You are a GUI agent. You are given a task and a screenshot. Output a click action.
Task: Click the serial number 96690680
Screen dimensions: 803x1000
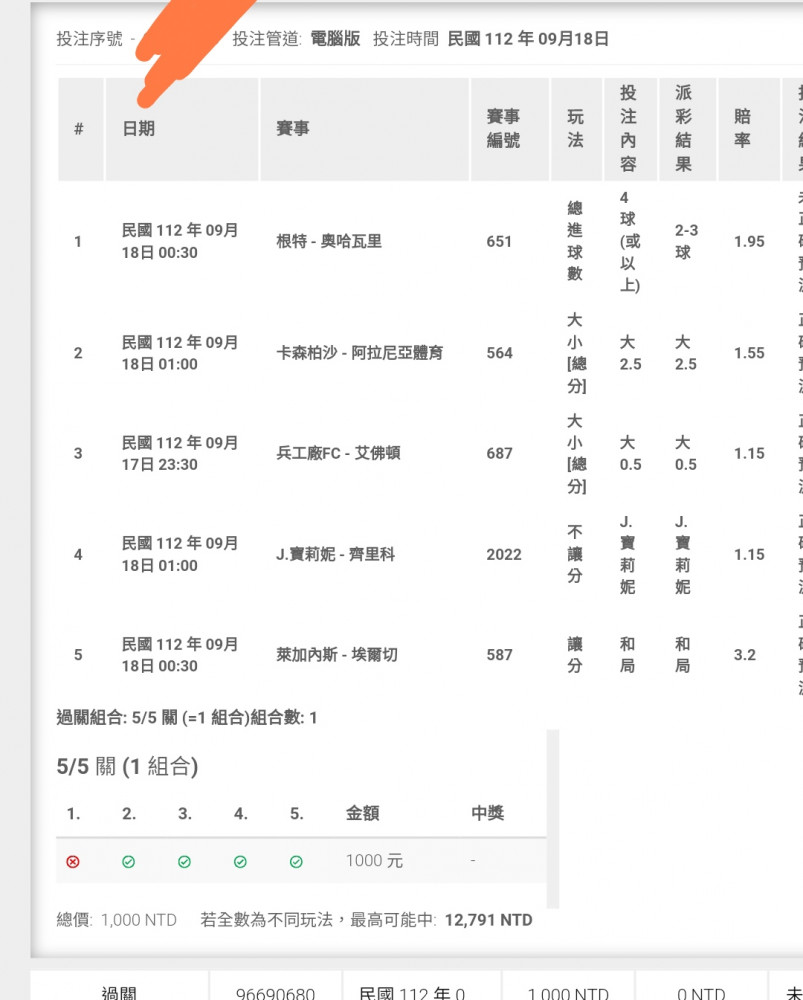[276, 992]
